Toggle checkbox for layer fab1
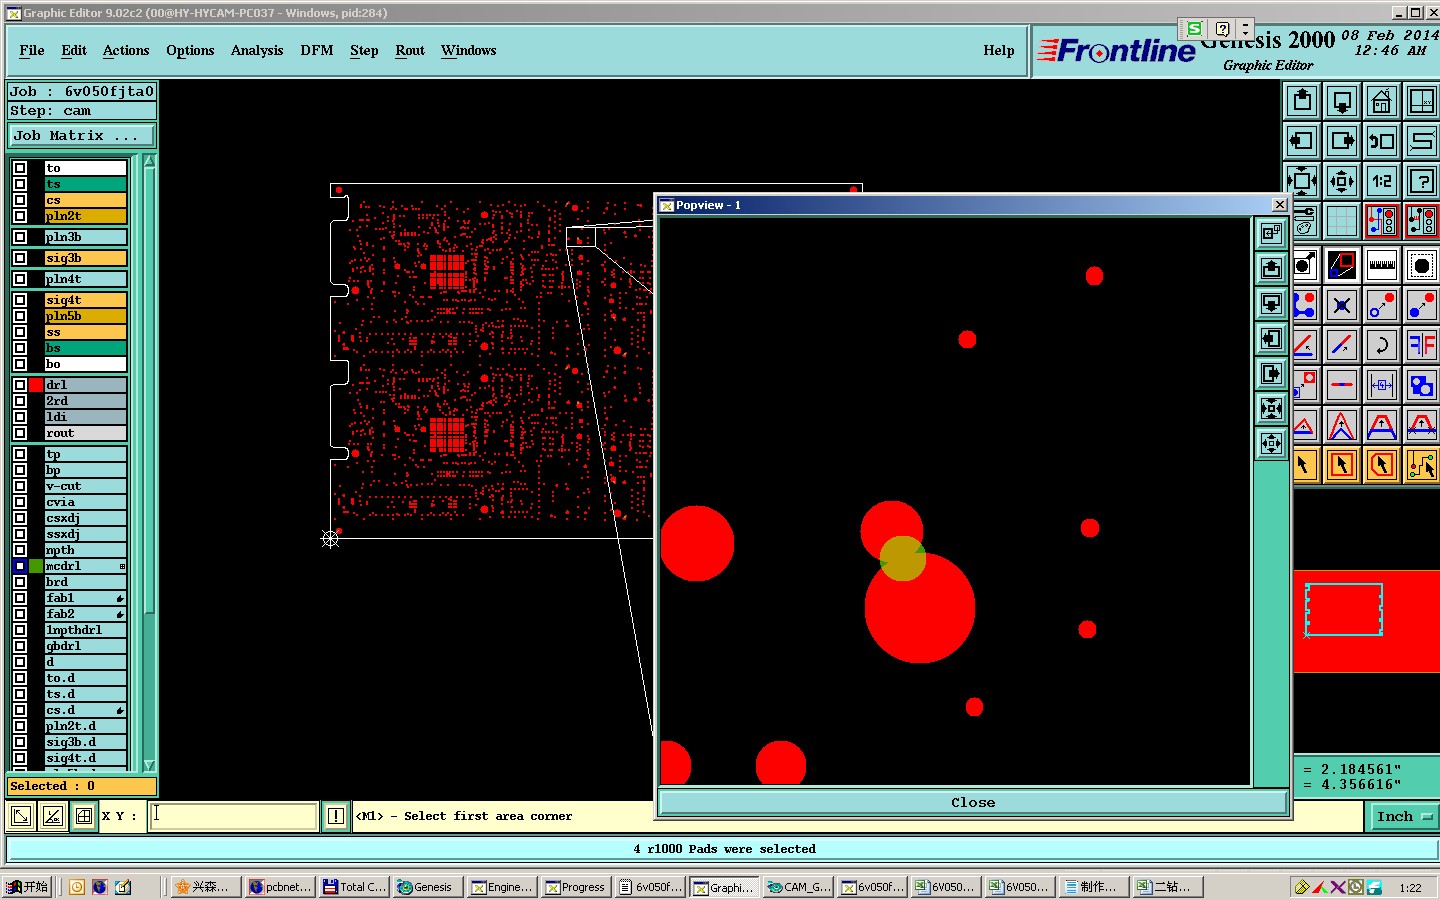1440x900 pixels. coord(20,598)
